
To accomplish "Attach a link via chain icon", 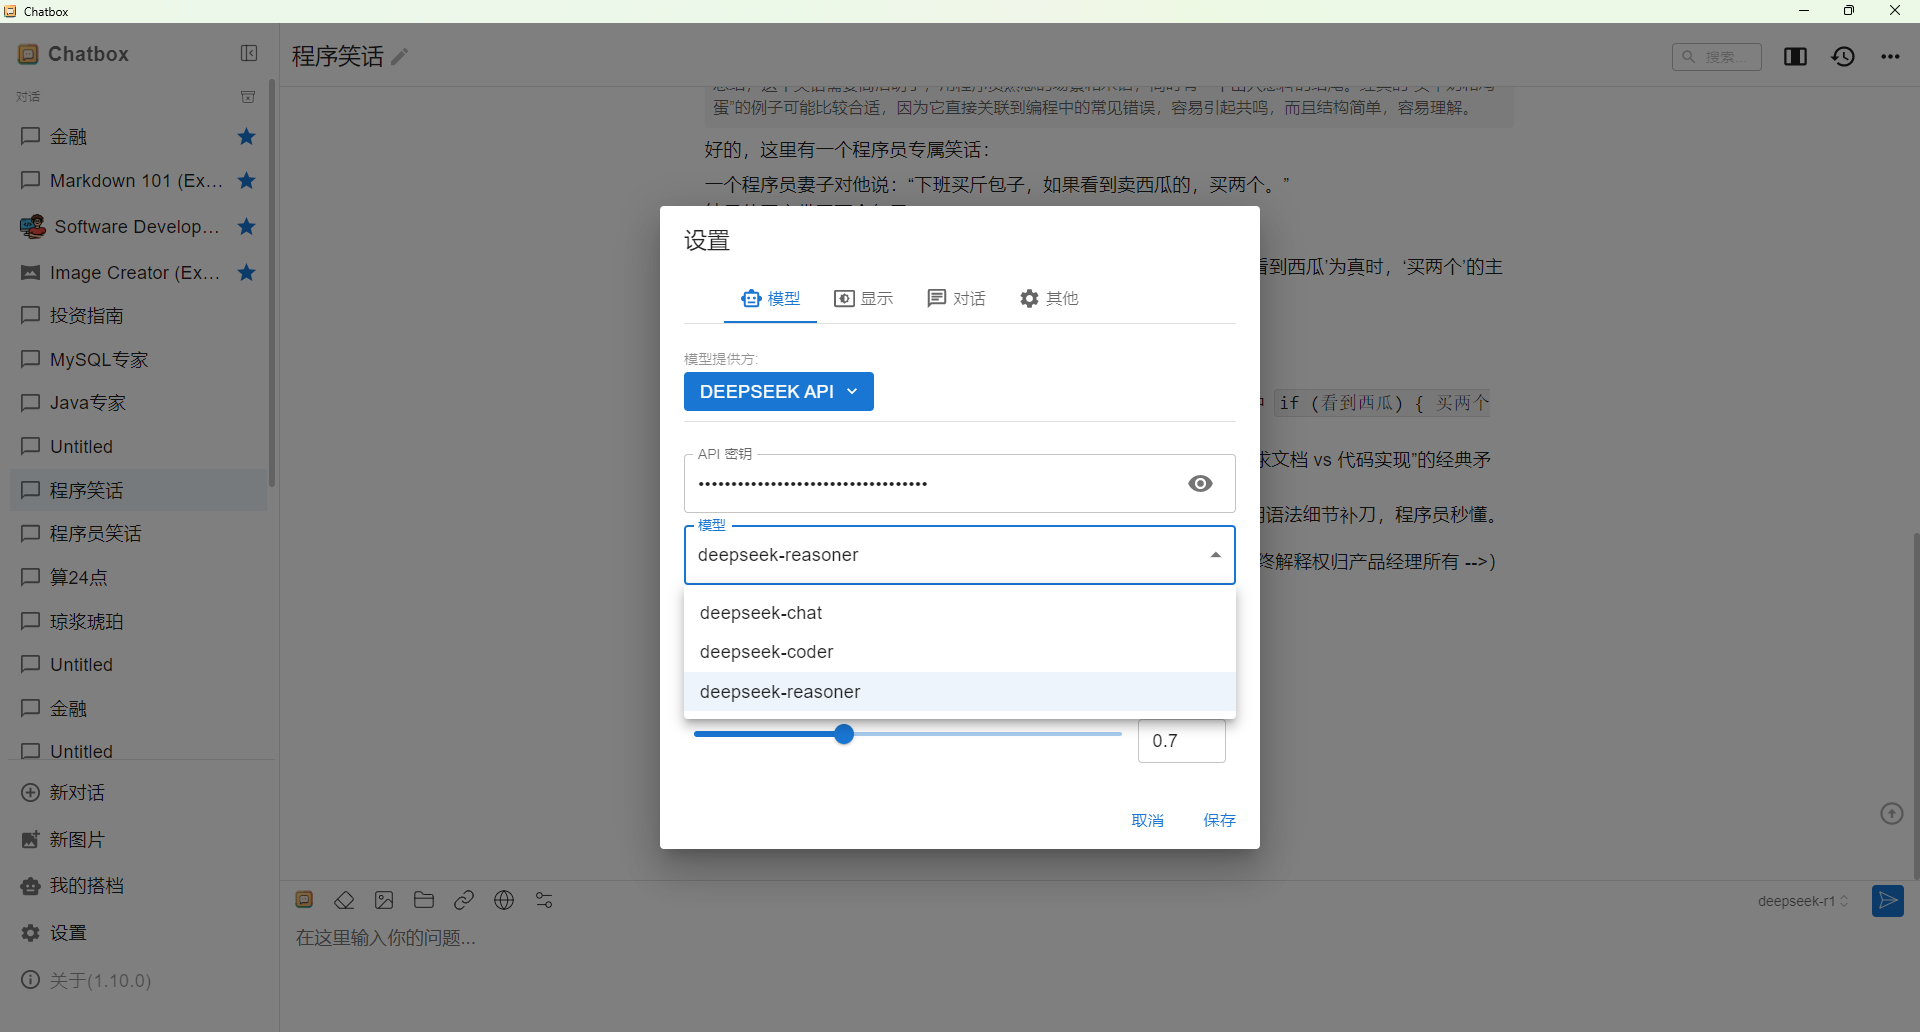I will (x=464, y=901).
